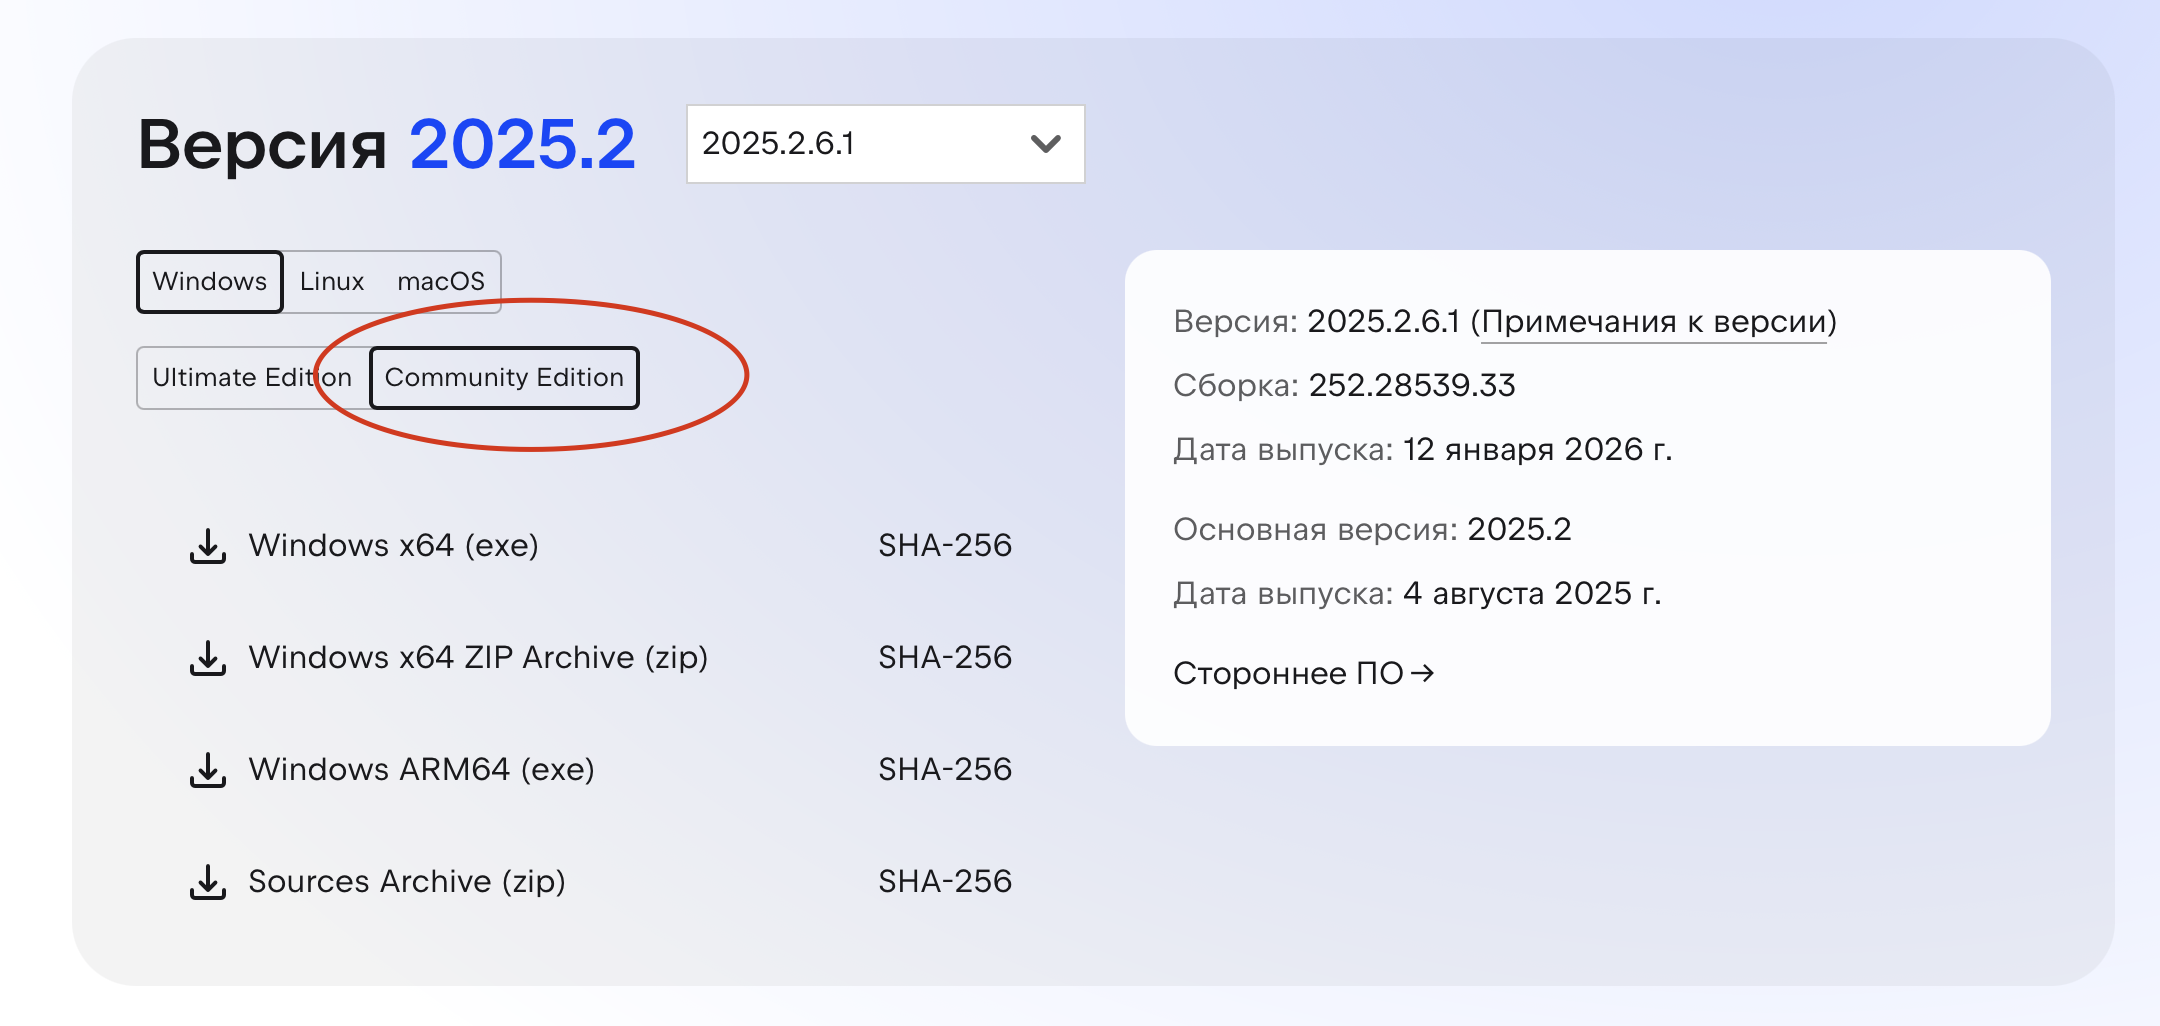Image resolution: width=2160 pixels, height=1026 pixels.
Task: Click download icon for Windows x64 exe
Action: coord(208,546)
